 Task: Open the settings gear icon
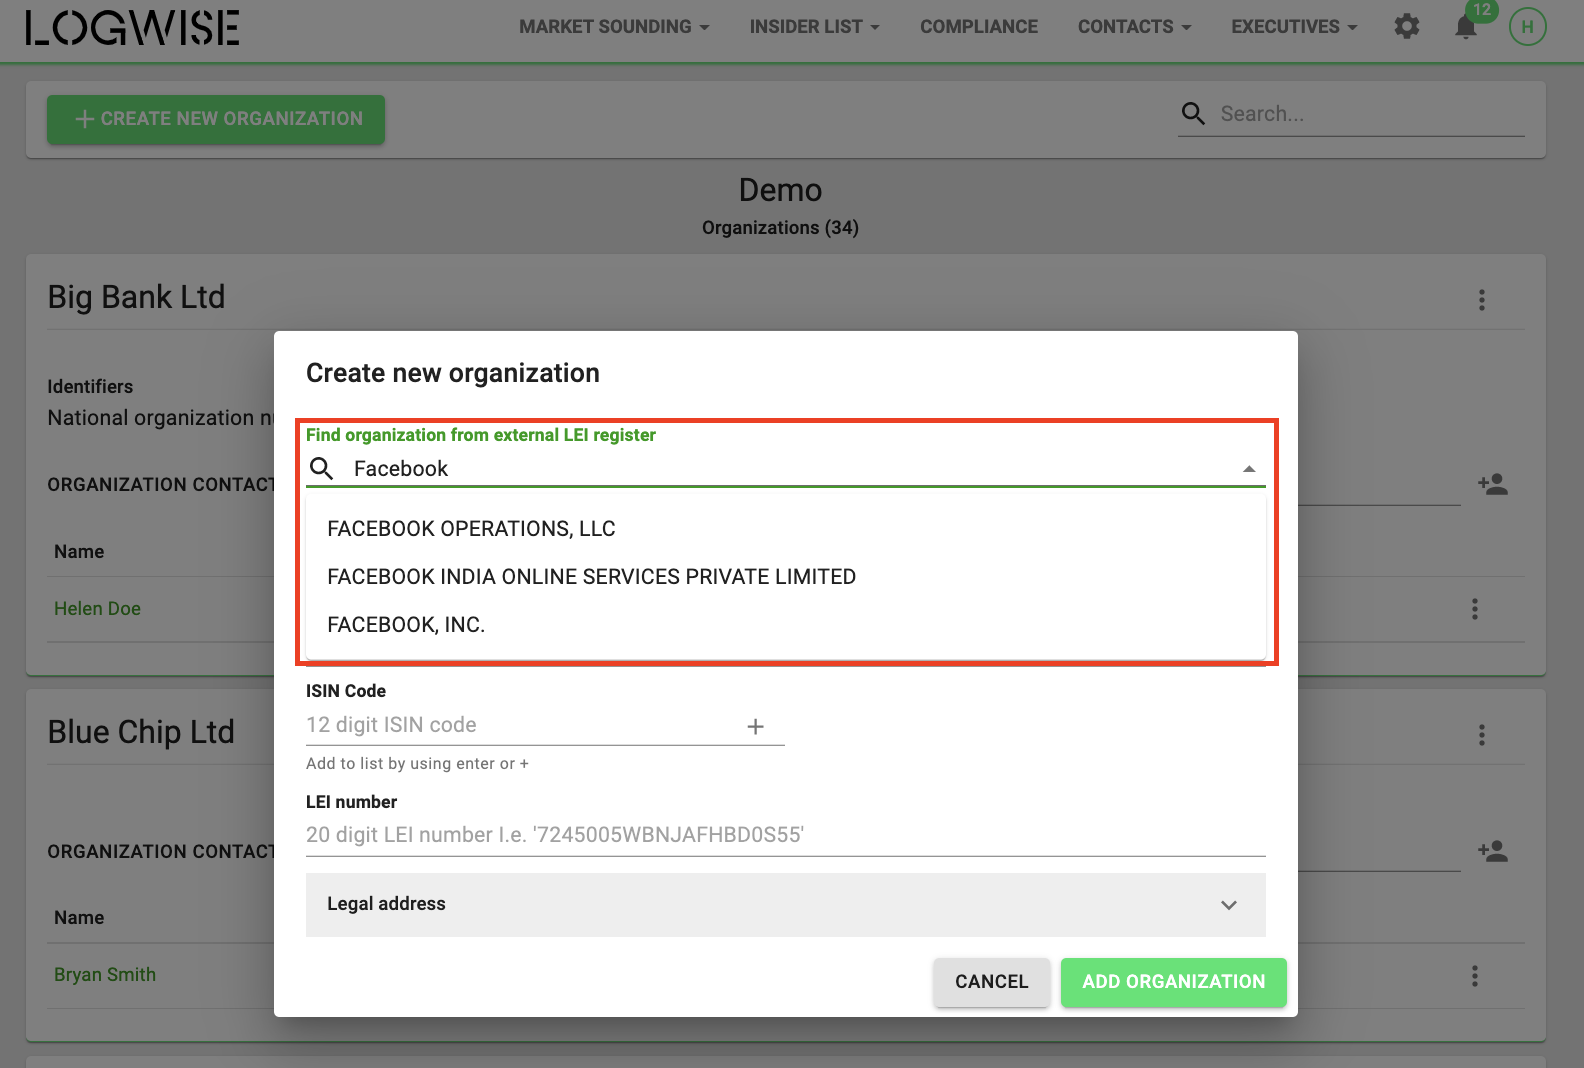(1407, 26)
